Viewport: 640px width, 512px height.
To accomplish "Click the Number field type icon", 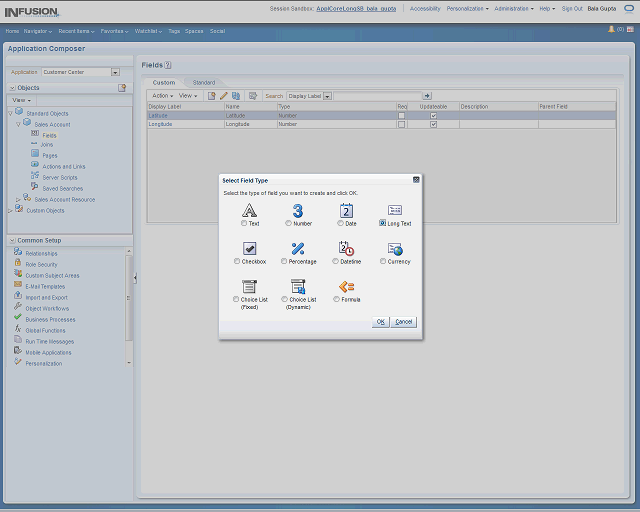I will (x=298, y=210).
